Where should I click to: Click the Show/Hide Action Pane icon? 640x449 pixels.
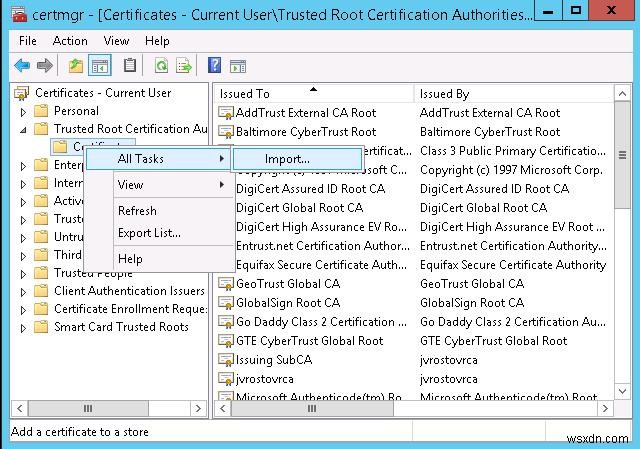pyautogui.click(x=238, y=66)
